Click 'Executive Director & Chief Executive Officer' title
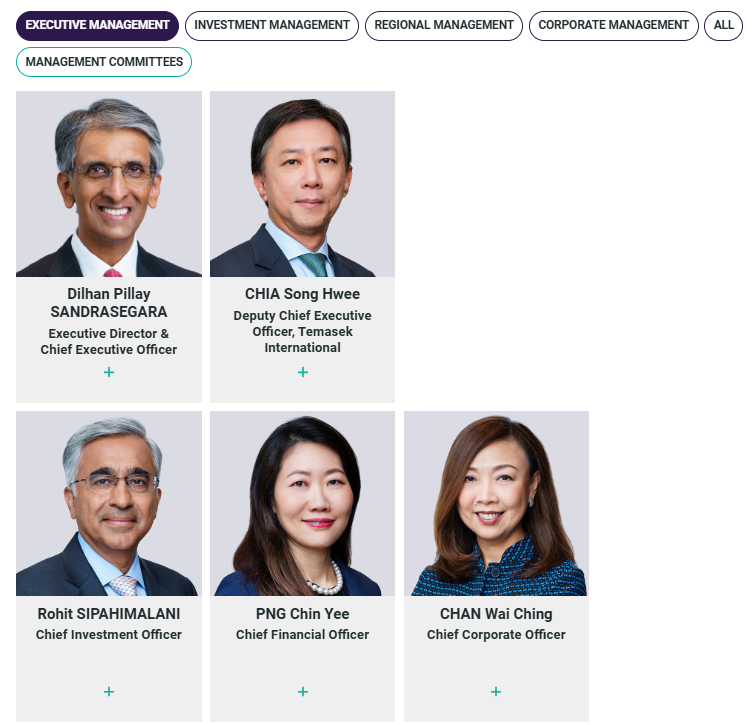 109,341
